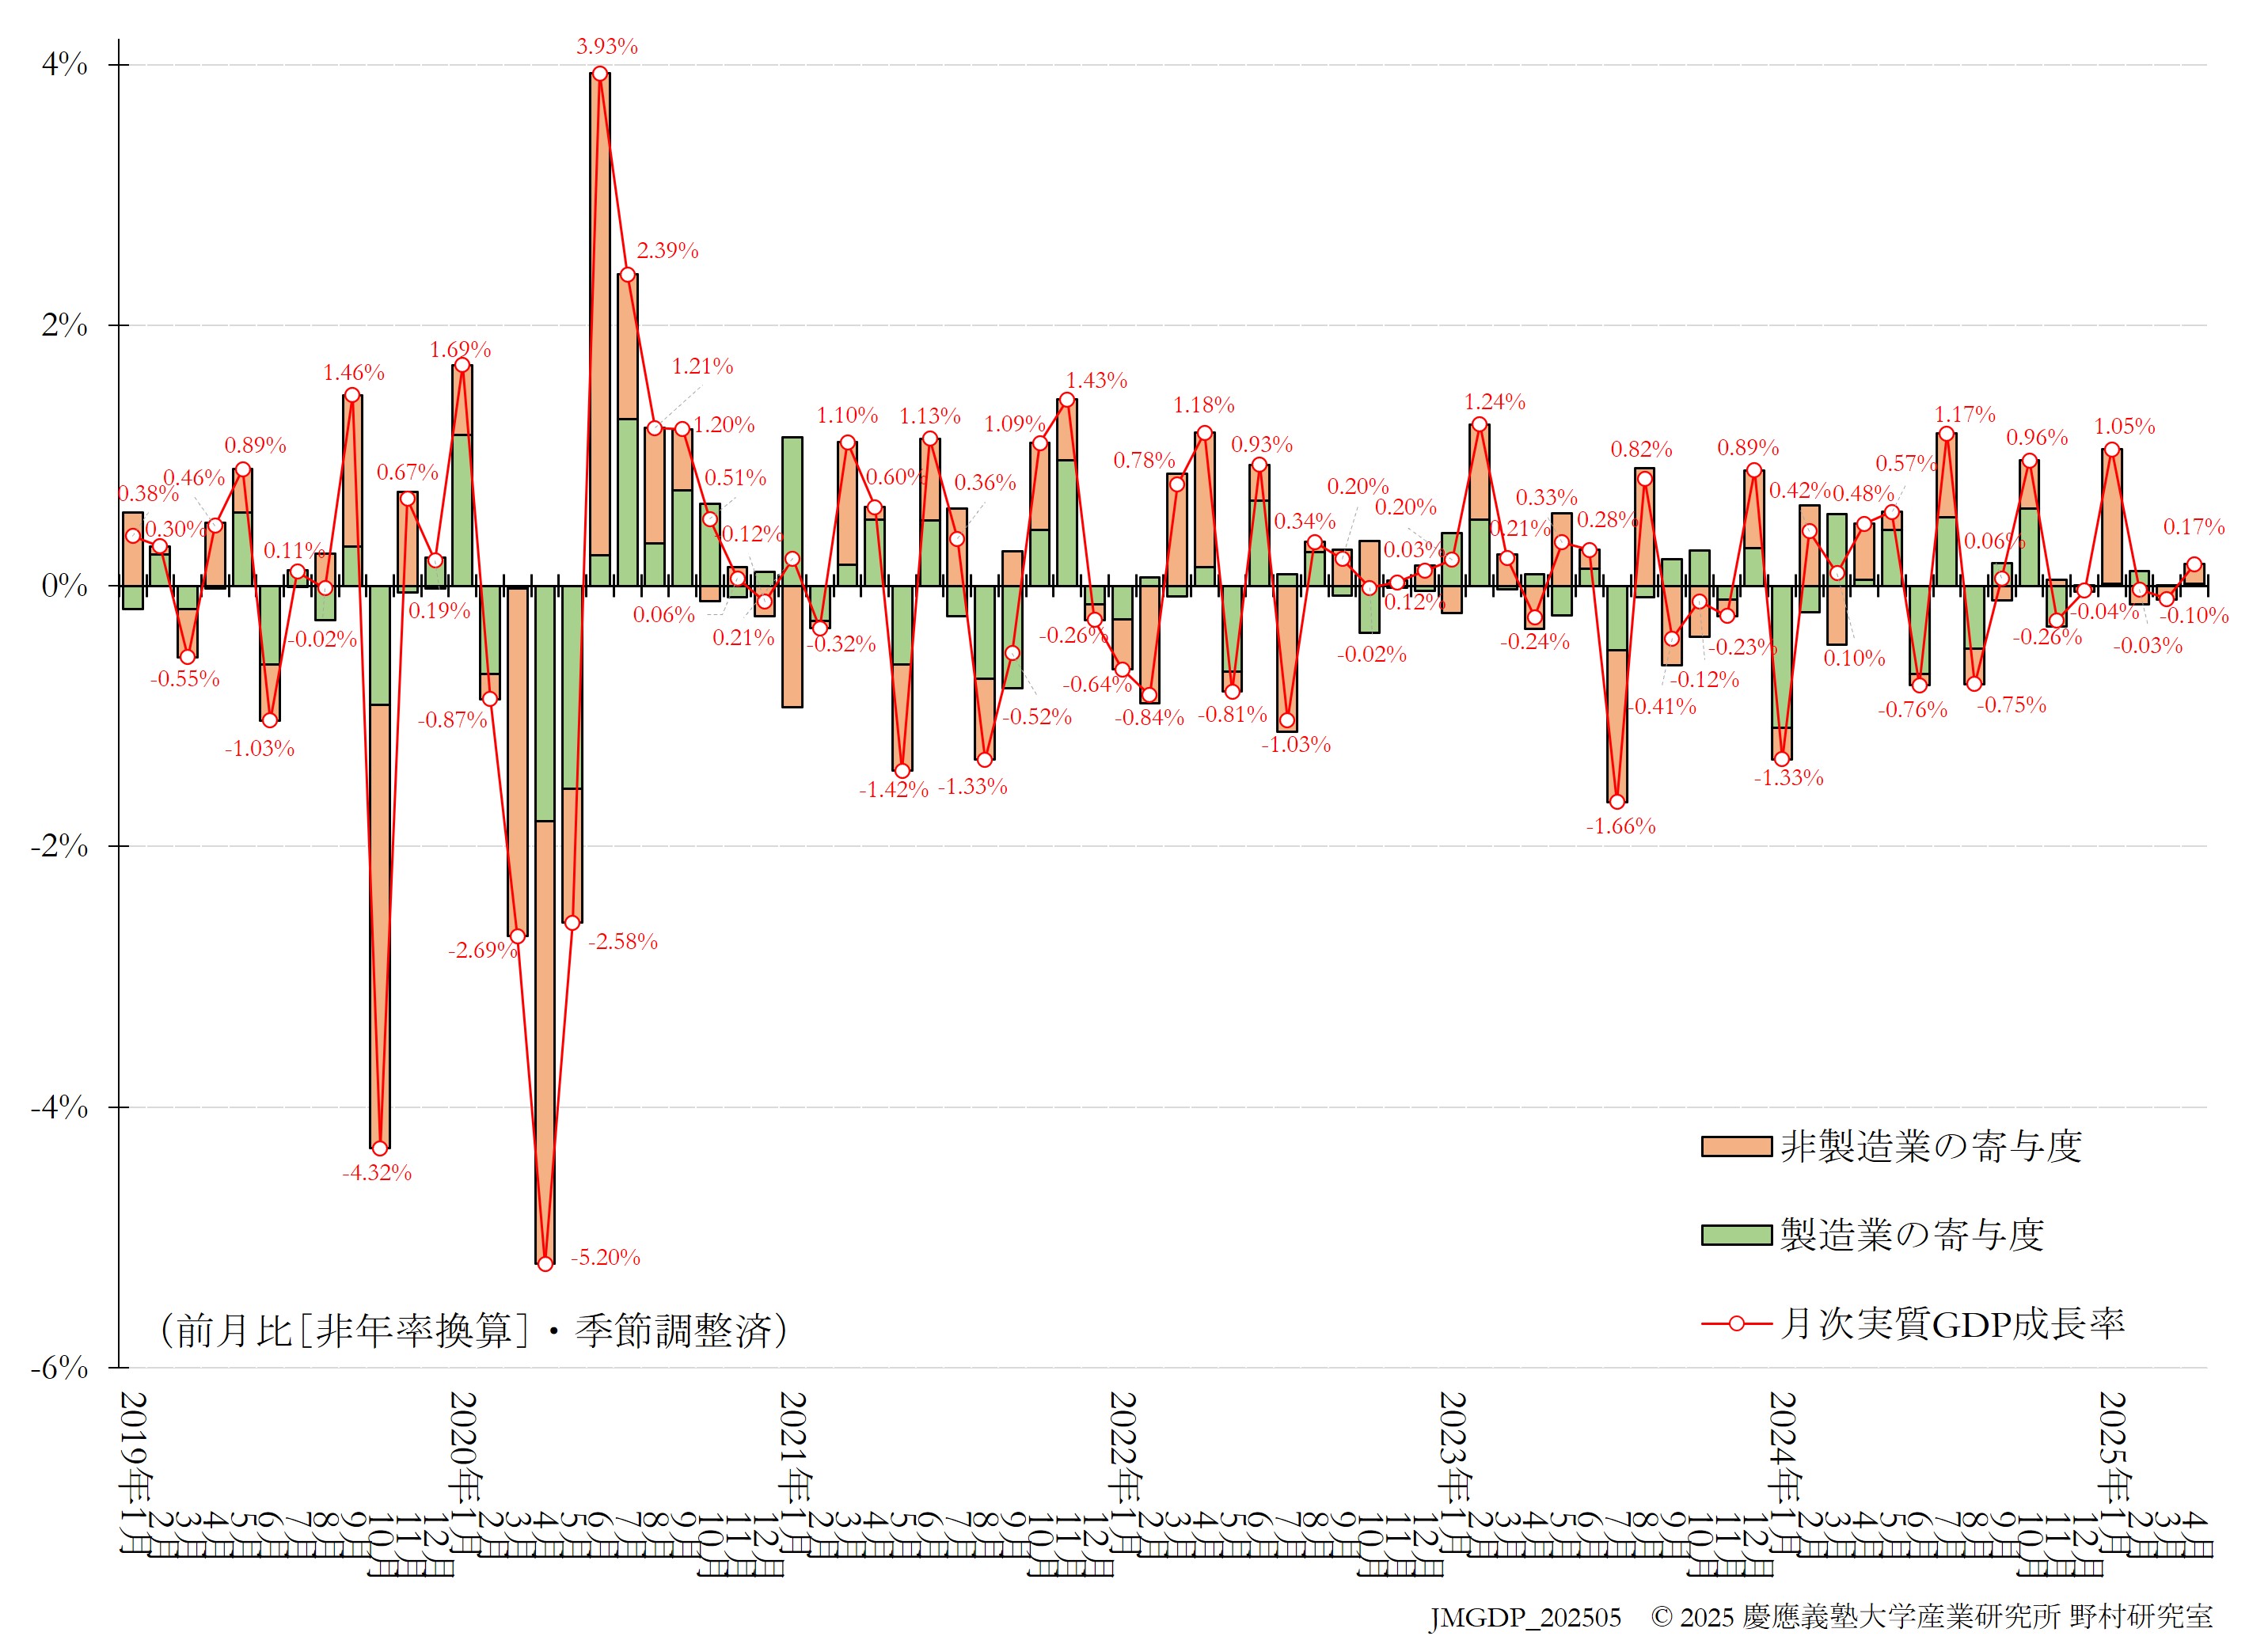Click the 0.67% data label
Screen dimensions: 2268x1640
408,472
